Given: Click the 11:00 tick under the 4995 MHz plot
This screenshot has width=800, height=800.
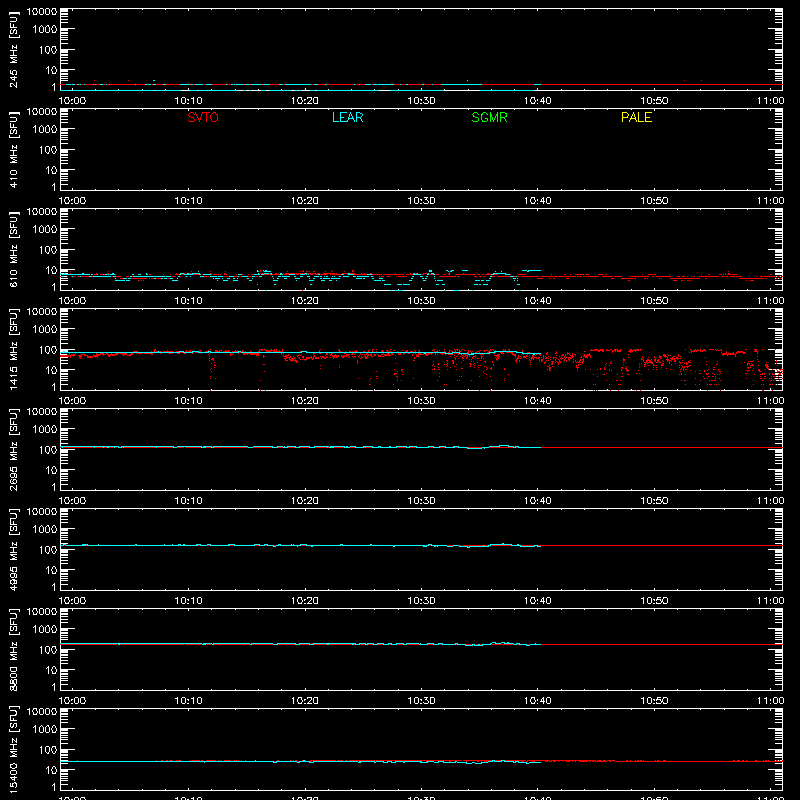Looking at the screenshot, I should click(770, 601).
